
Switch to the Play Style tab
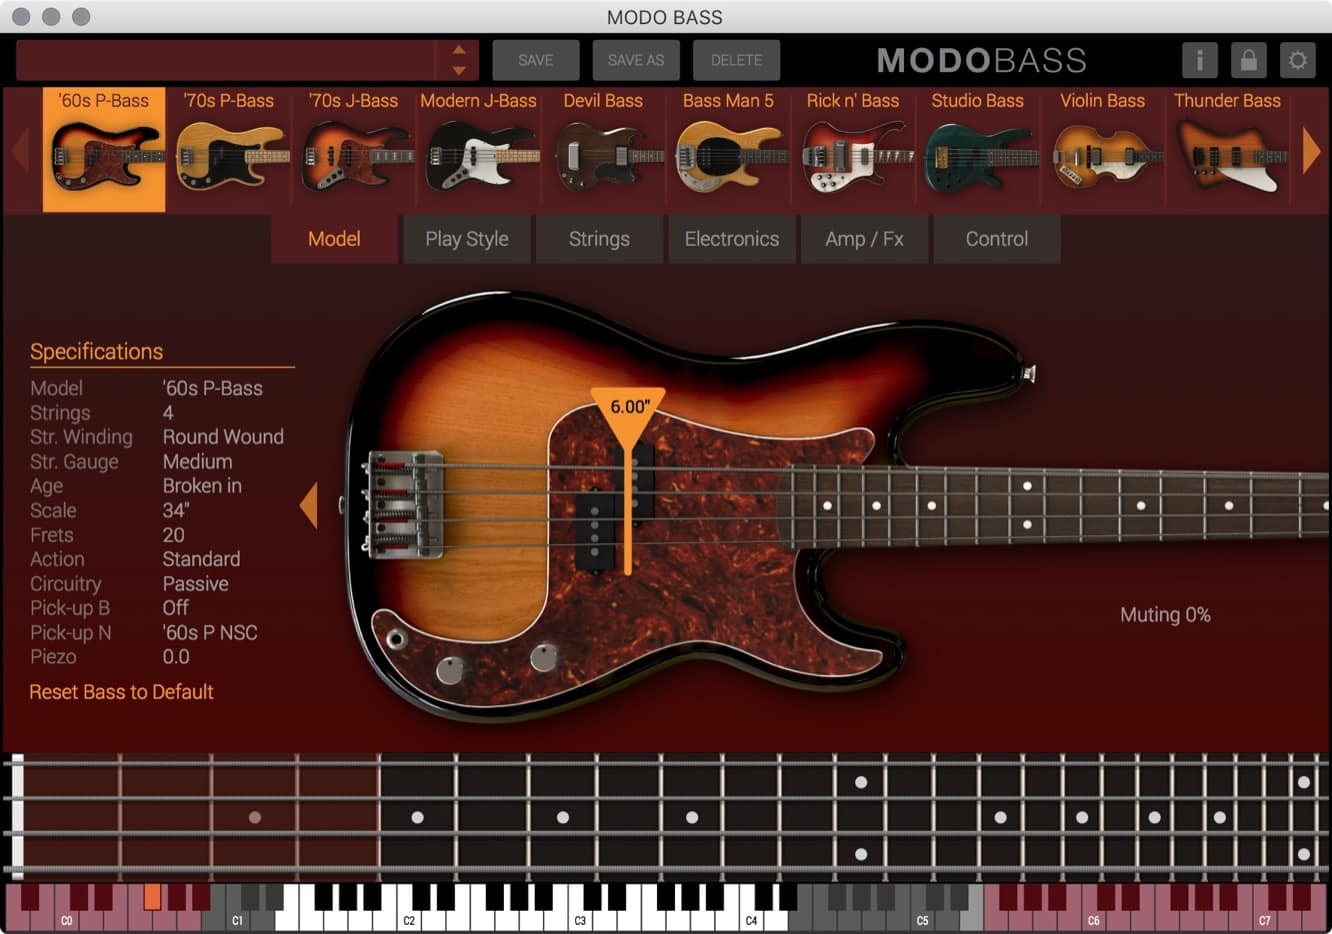click(x=466, y=239)
